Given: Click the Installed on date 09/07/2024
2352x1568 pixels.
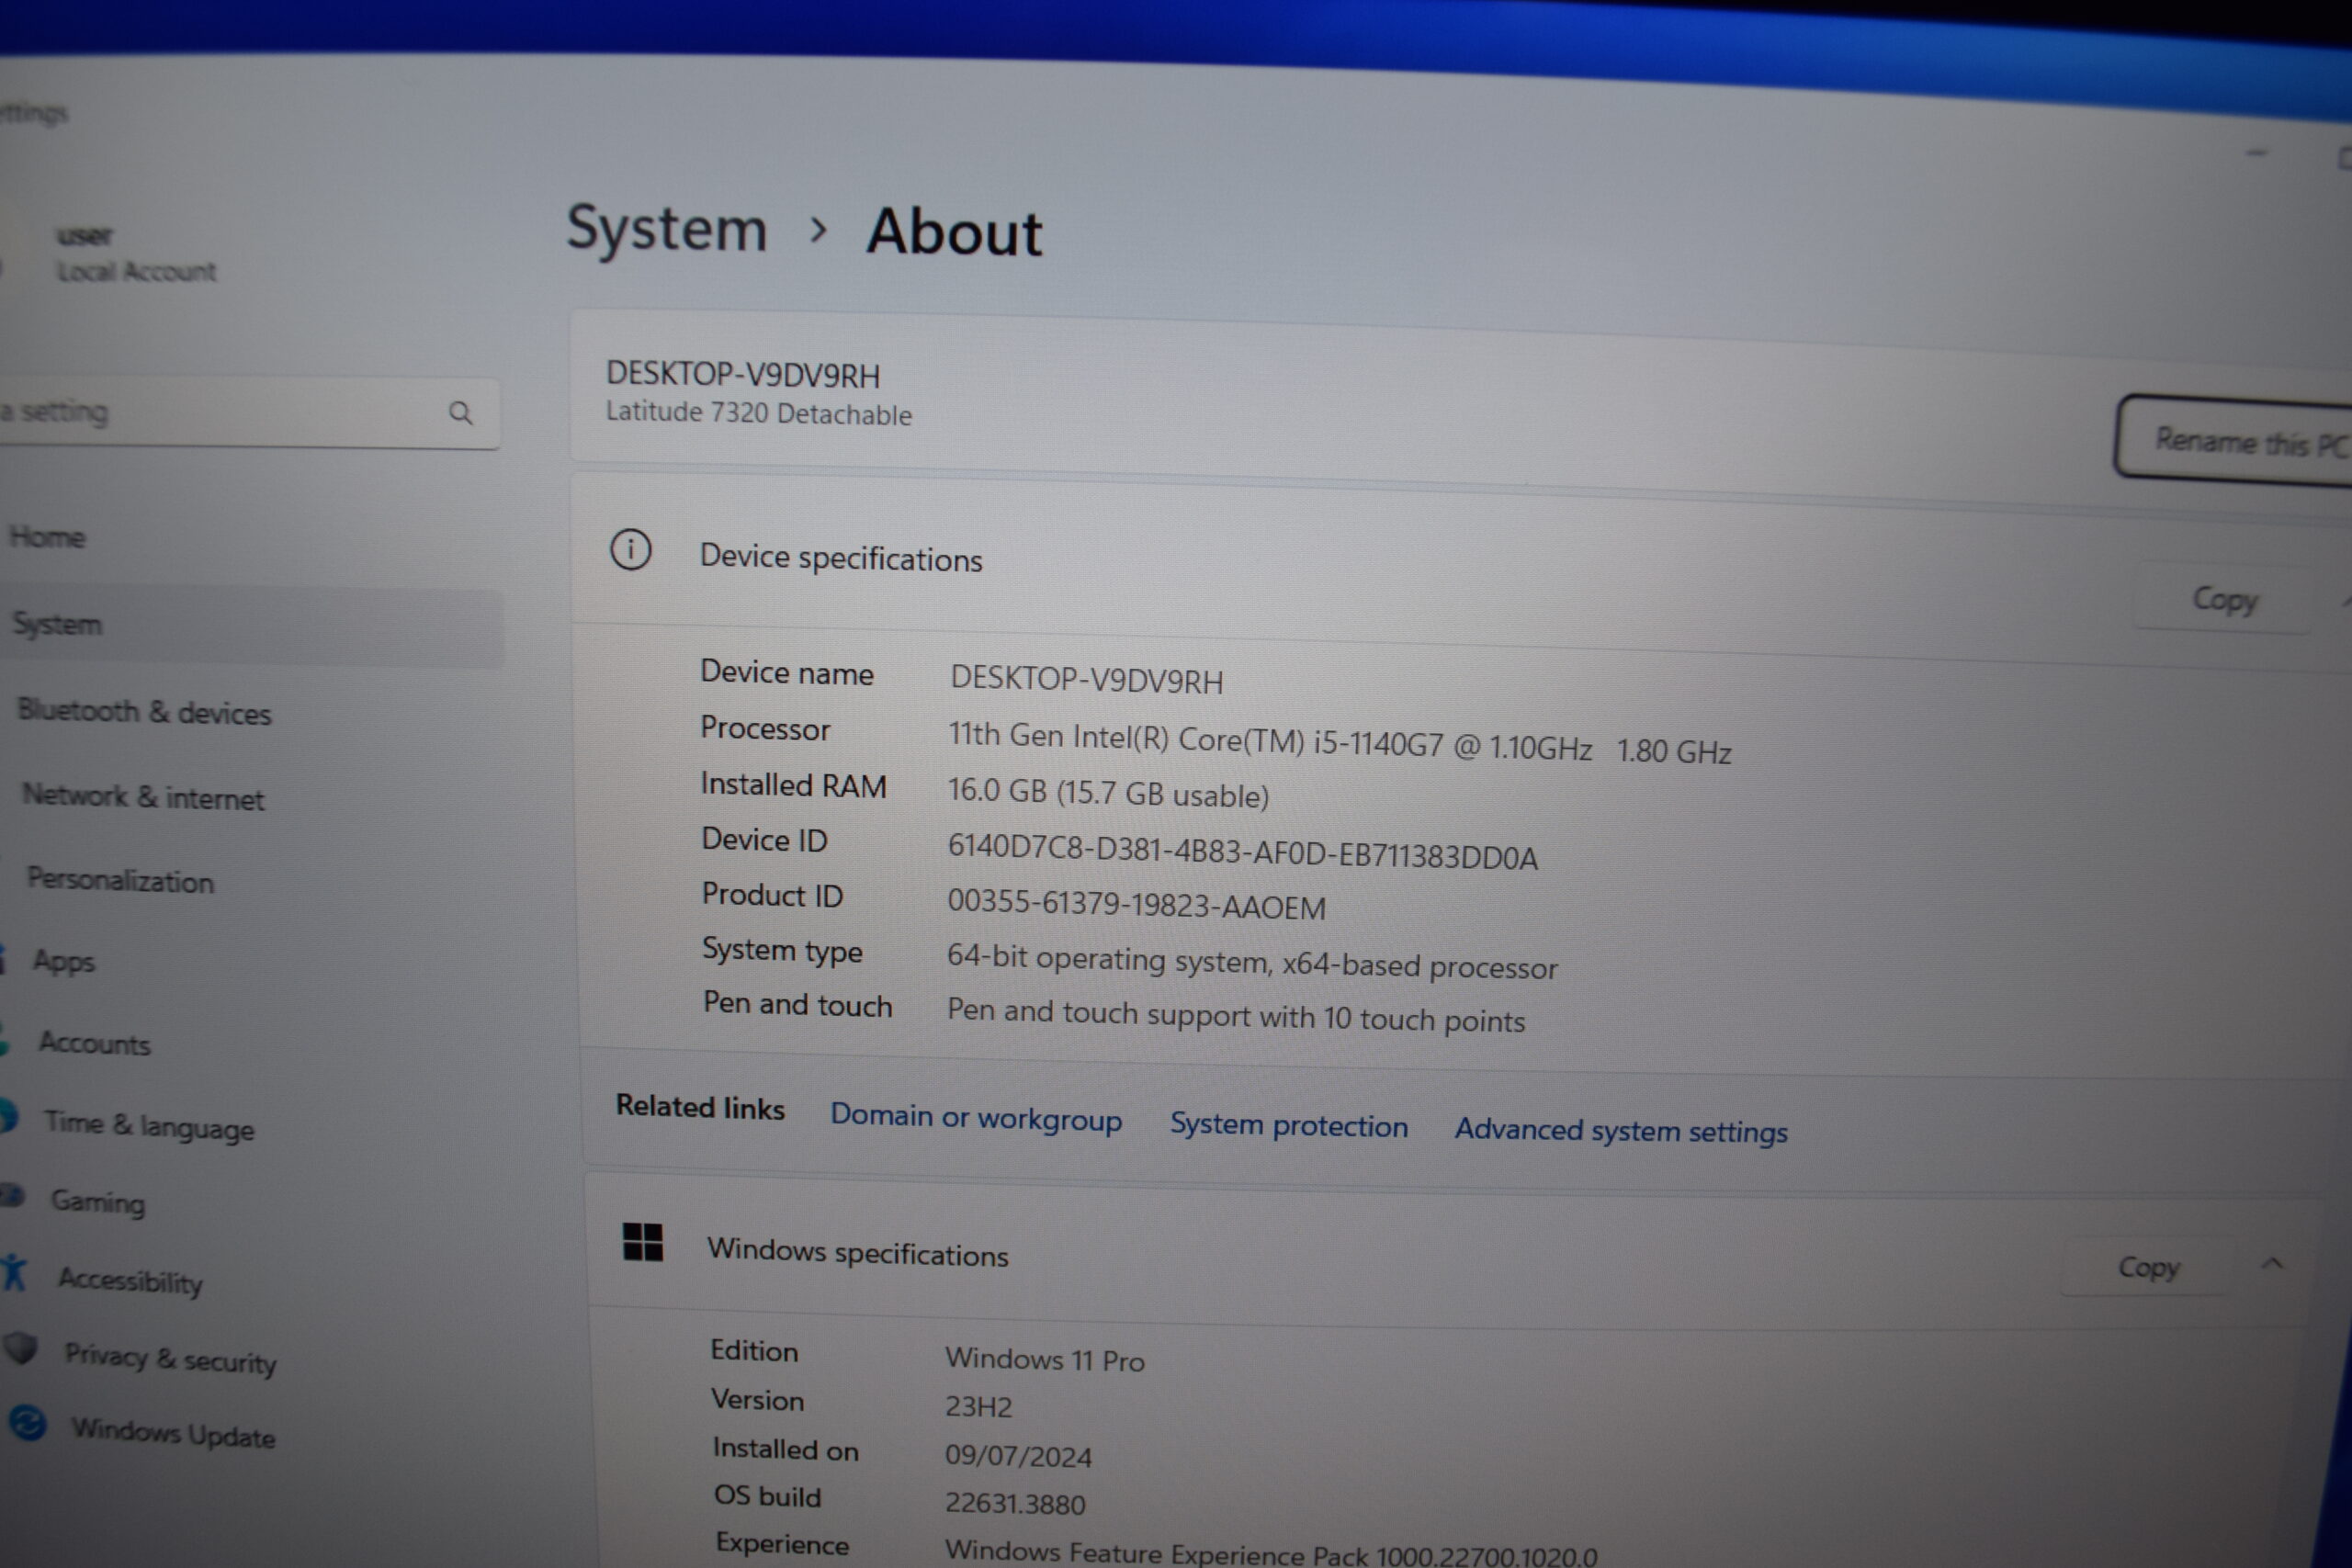Looking at the screenshot, I should coord(1018,1456).
